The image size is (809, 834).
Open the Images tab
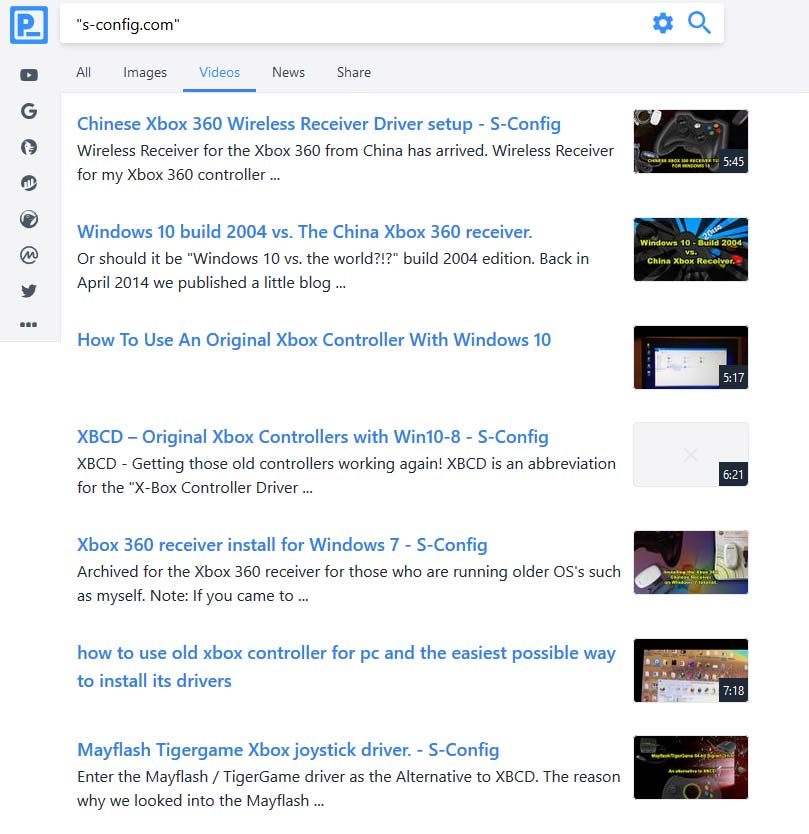pos(145,72)
